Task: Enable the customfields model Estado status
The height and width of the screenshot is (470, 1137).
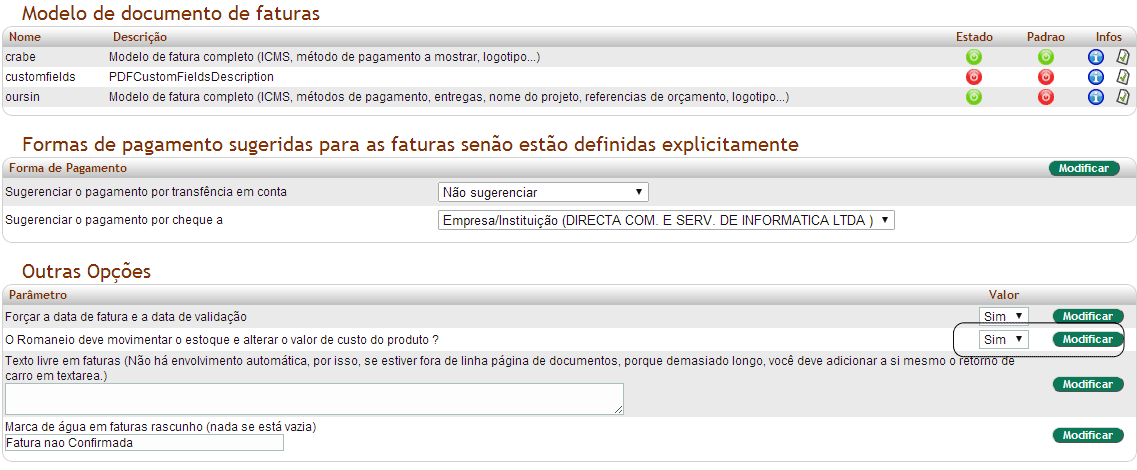Action: 974,77
